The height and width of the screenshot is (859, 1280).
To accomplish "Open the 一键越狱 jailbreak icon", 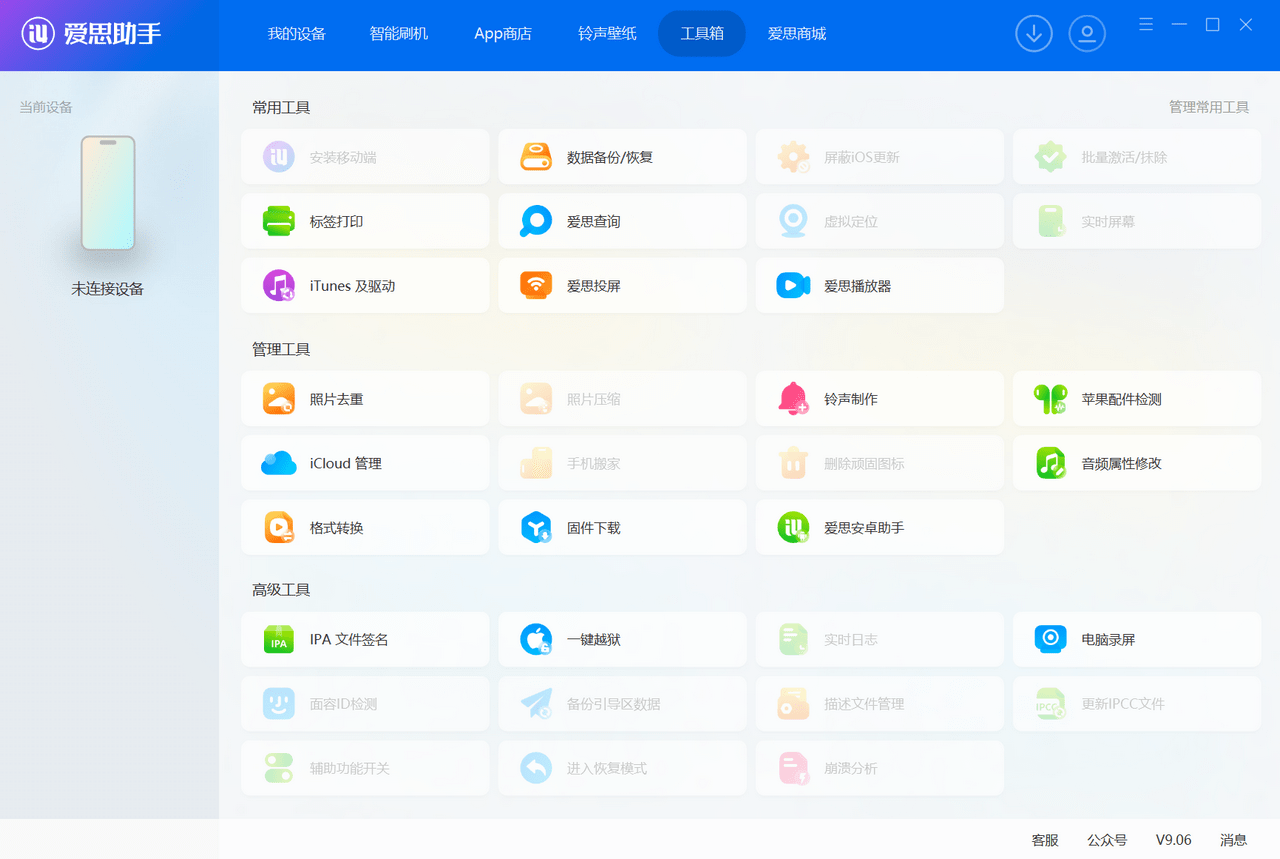I will (536, 640).
